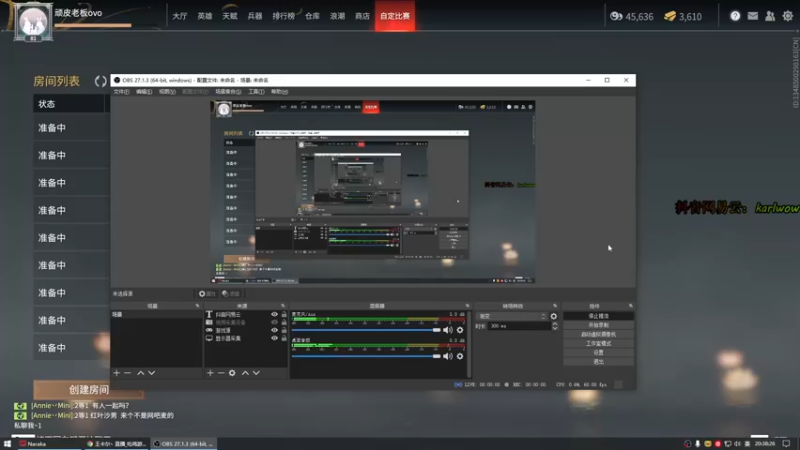Switch to the 英雄 tab in game
Image resolution: width=800 pixels, height=450 pixels.
coord(205,16)
